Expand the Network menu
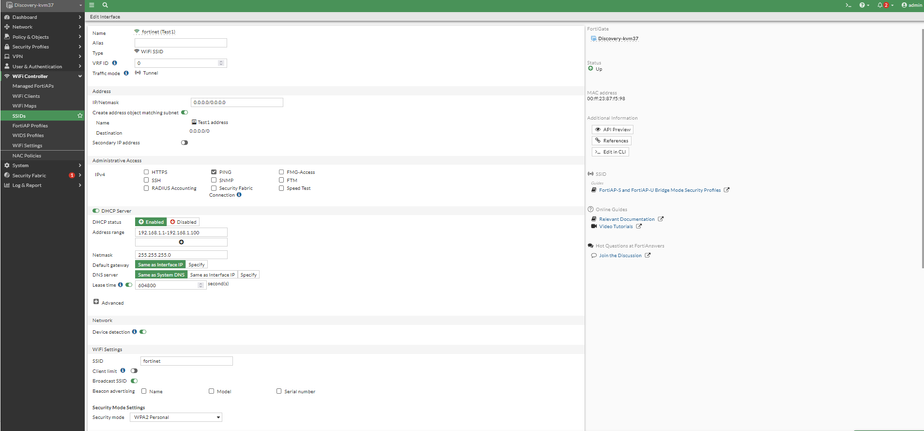 point(42,27)
